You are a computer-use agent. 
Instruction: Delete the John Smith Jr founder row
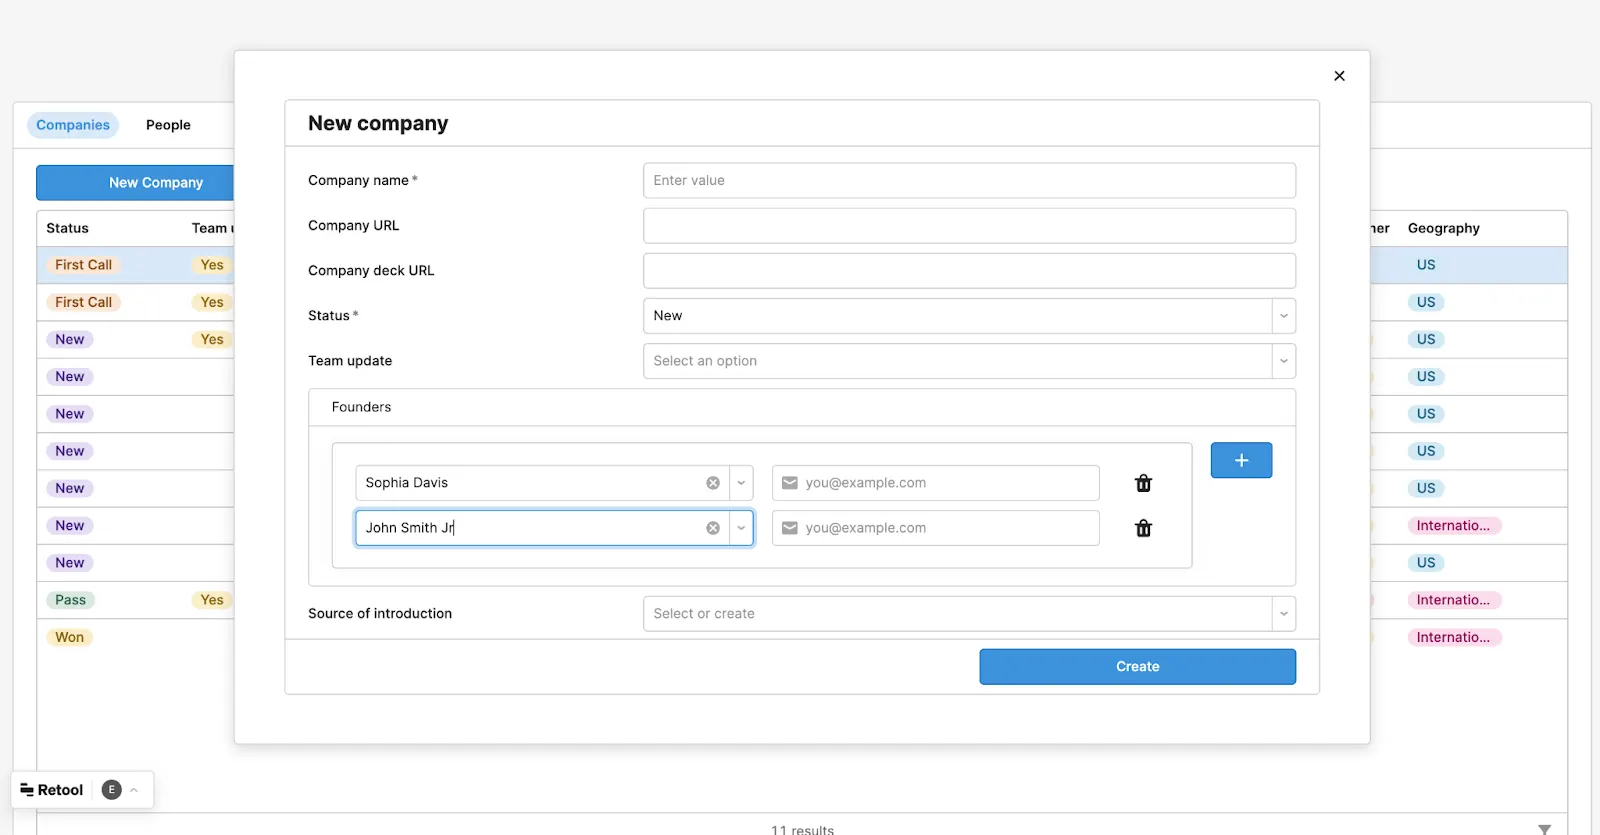tap(1143, 528)
